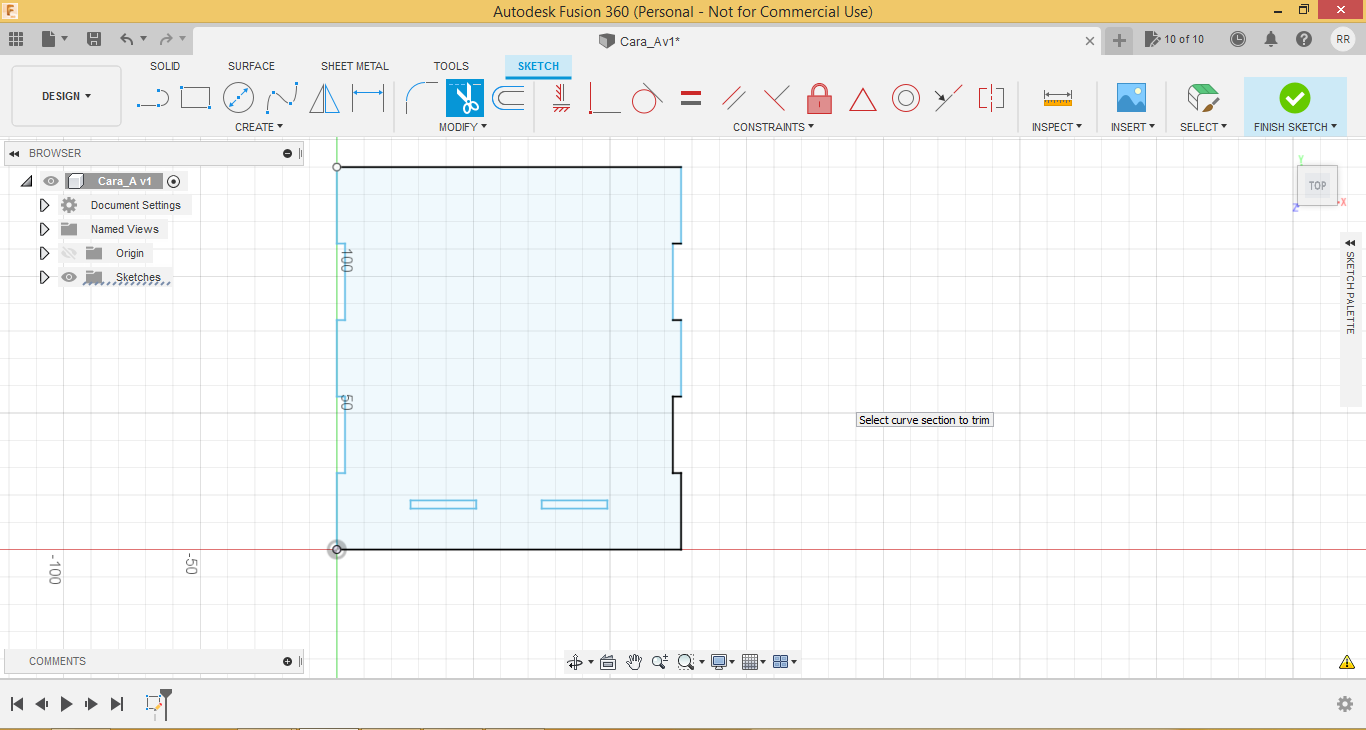Apply the Fix/Unfix lock constraint
The height and width of the screenshot is (730, 1366).
[820, 98]
